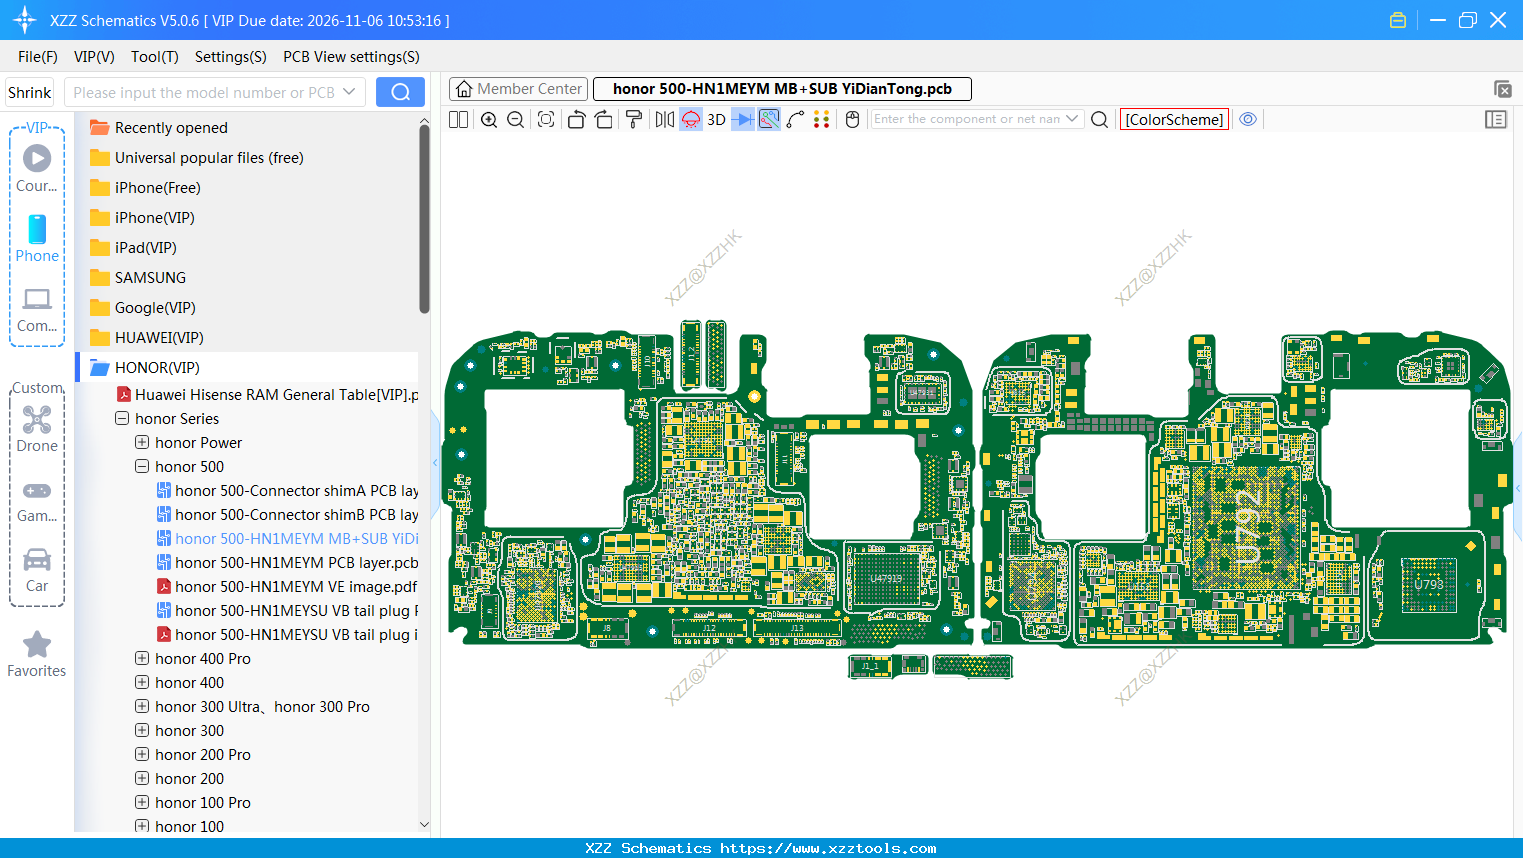The image size is (1523, 858).
Task: Toggle the eye visibility icon next to ColorScheme
Action: 1248,119
